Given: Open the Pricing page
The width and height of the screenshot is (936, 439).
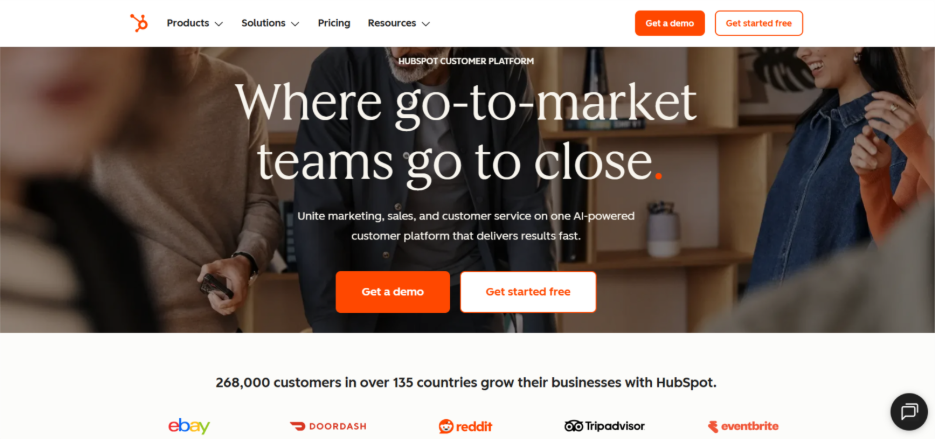Looking at the screenshot, I should point(334,23).
